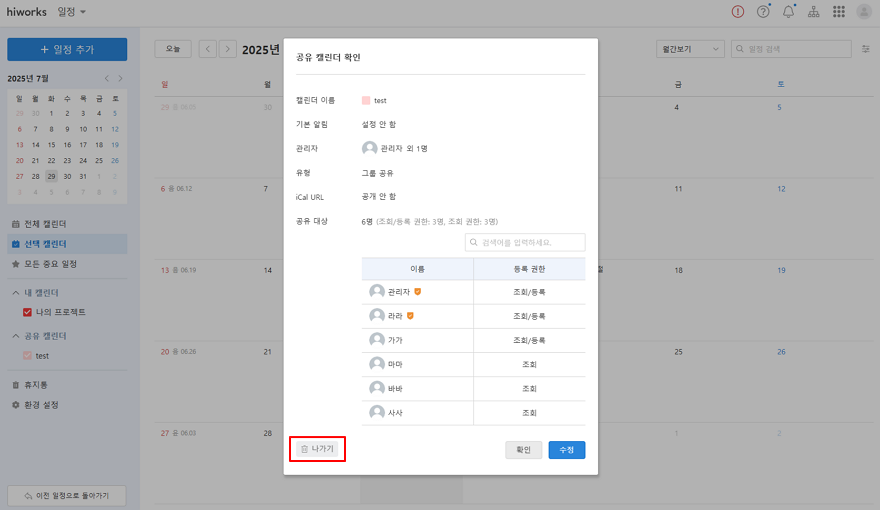This screenshot has width=880, height=510.
Task: Open the 월간보기 view dropdown
Action: coord(689,49)
